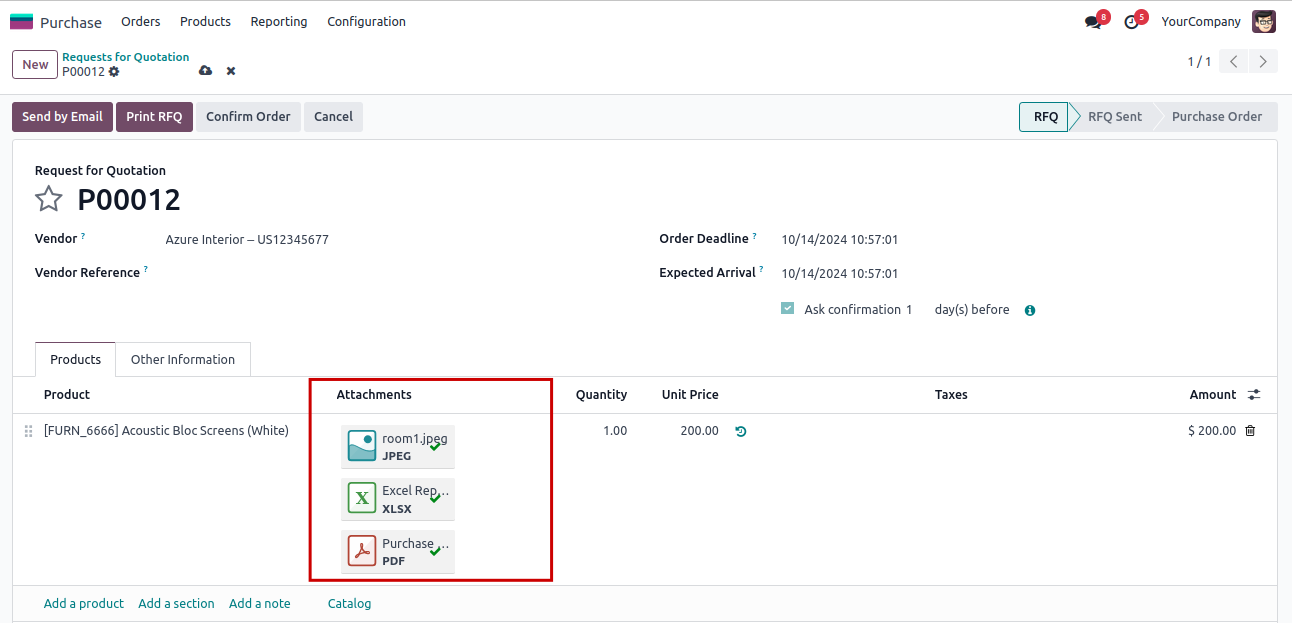Open the room1.jpeg attachment
1292x623 pixels.
pos(398,446)
